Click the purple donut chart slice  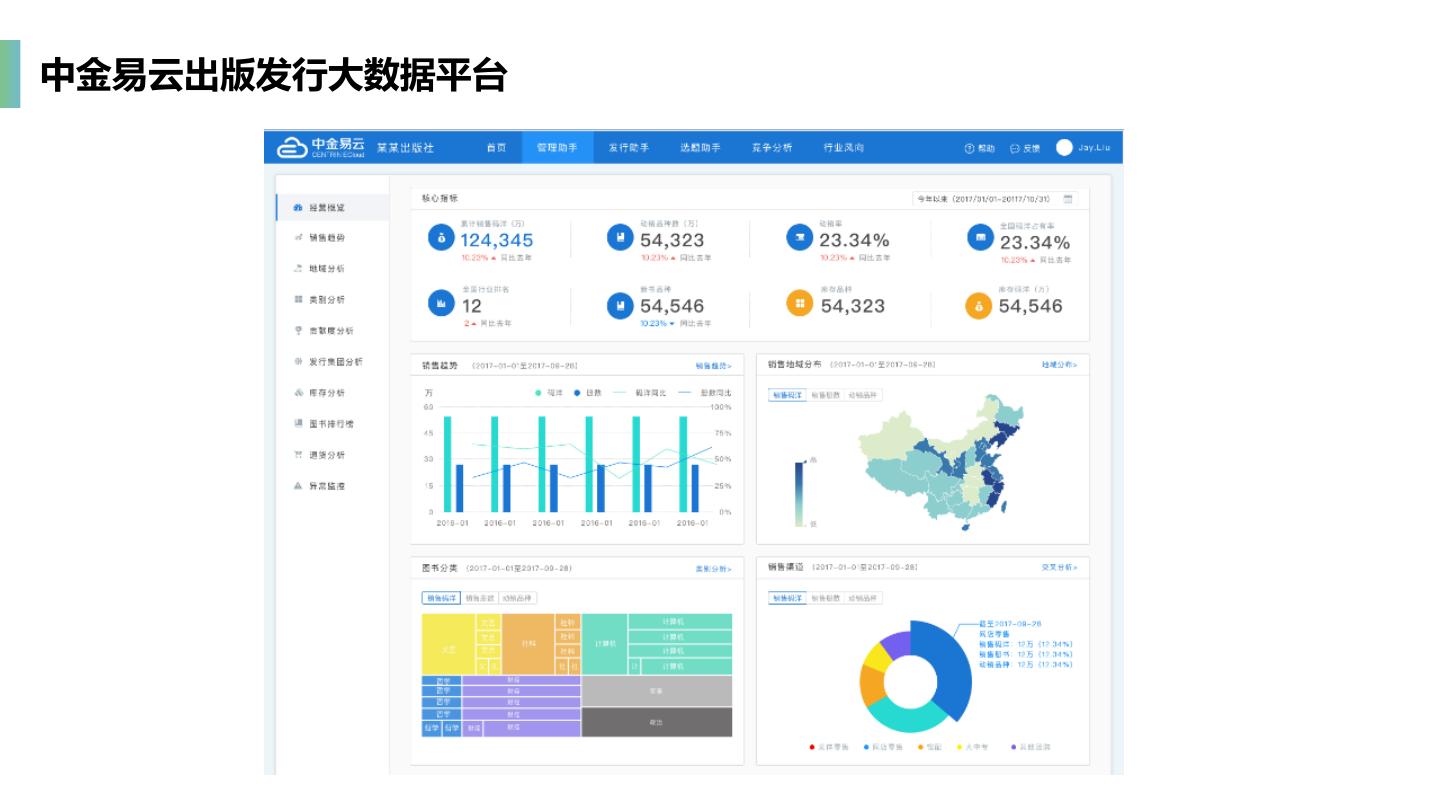tap(896, 645)
